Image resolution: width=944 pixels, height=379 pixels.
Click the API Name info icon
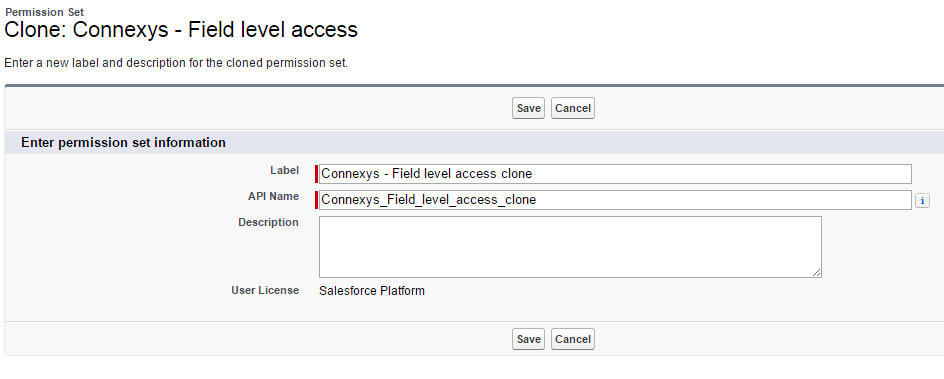tap(922, 200)
